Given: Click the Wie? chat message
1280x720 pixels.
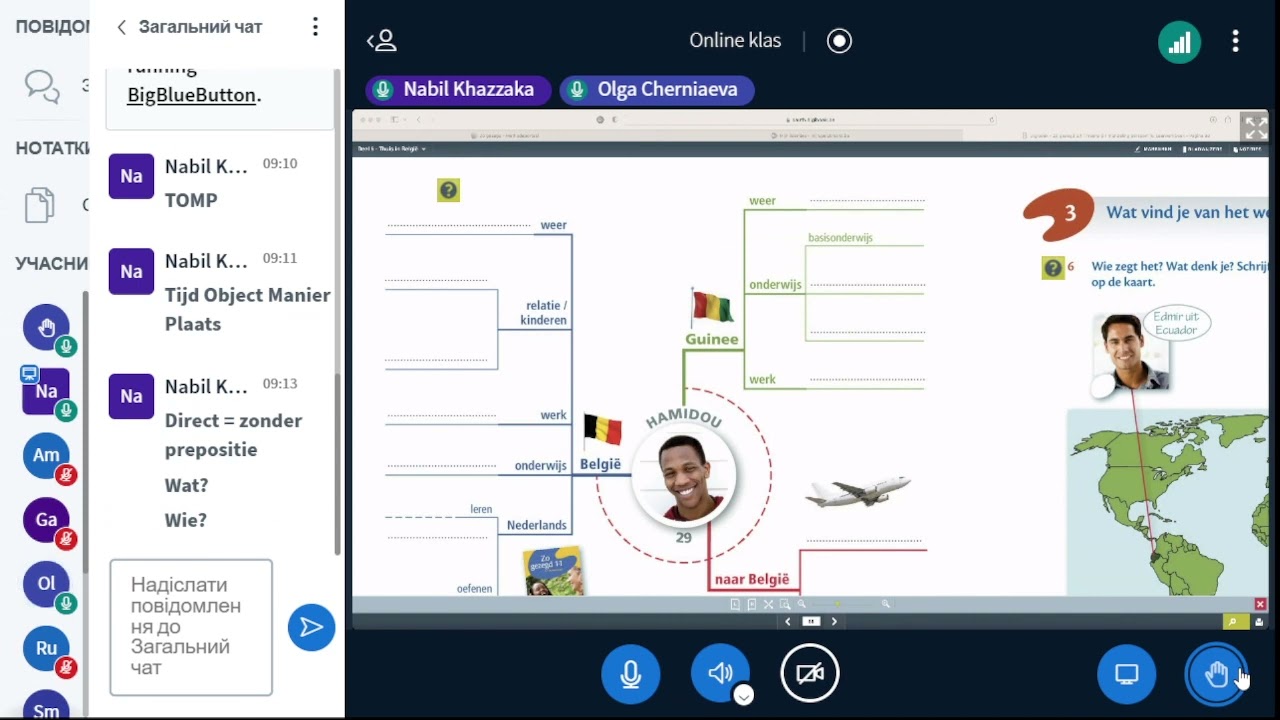Looking at the screenshot, I should click(x=186, y=521).
